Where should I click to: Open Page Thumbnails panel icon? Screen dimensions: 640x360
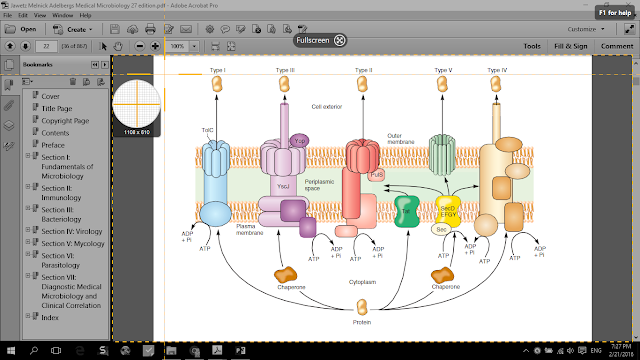coord(9,64)
